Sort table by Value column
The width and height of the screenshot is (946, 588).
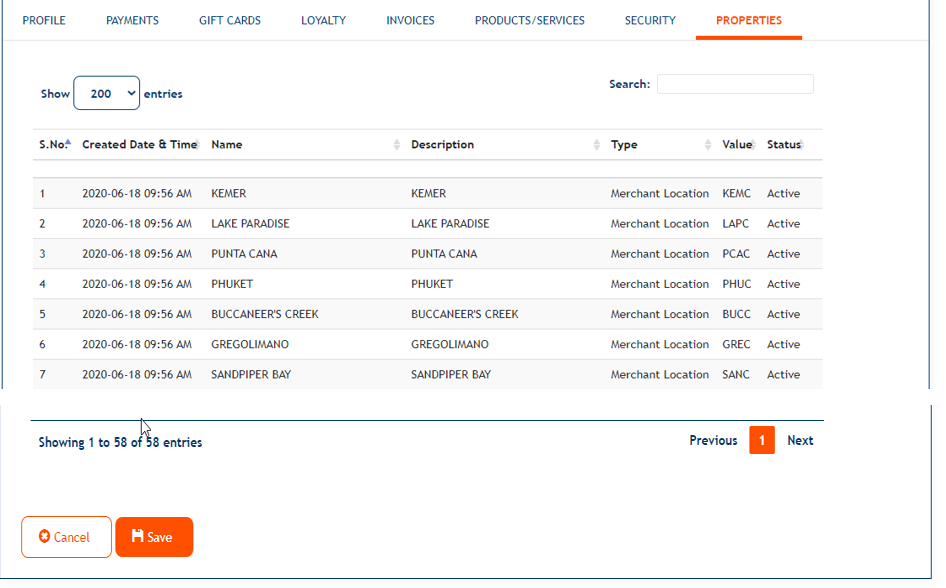[x=736, y=145]
